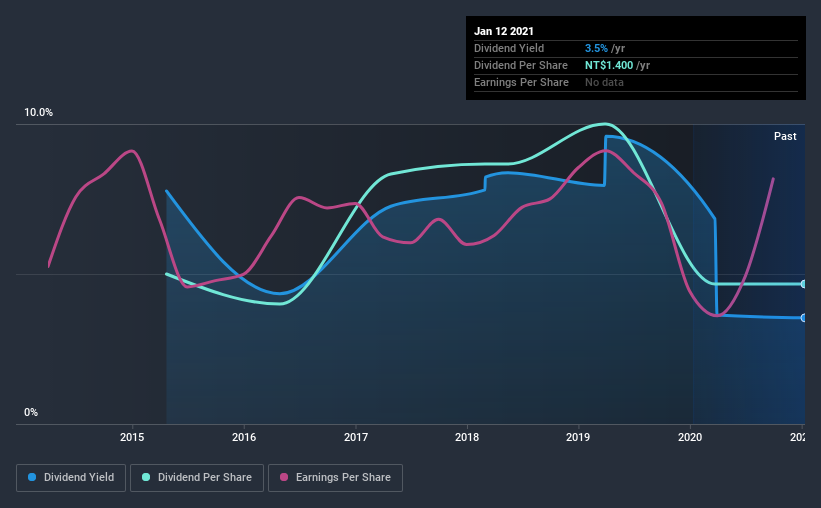The width and height of the screenshot is (821, 508).
Task: Click the 'Past' region label
Action: 785,136
